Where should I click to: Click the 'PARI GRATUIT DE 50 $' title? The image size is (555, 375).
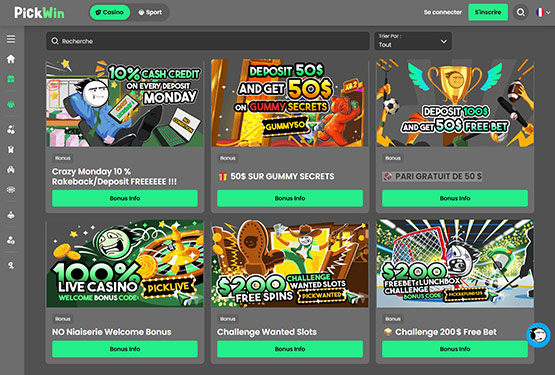click(x=438, y=176)
